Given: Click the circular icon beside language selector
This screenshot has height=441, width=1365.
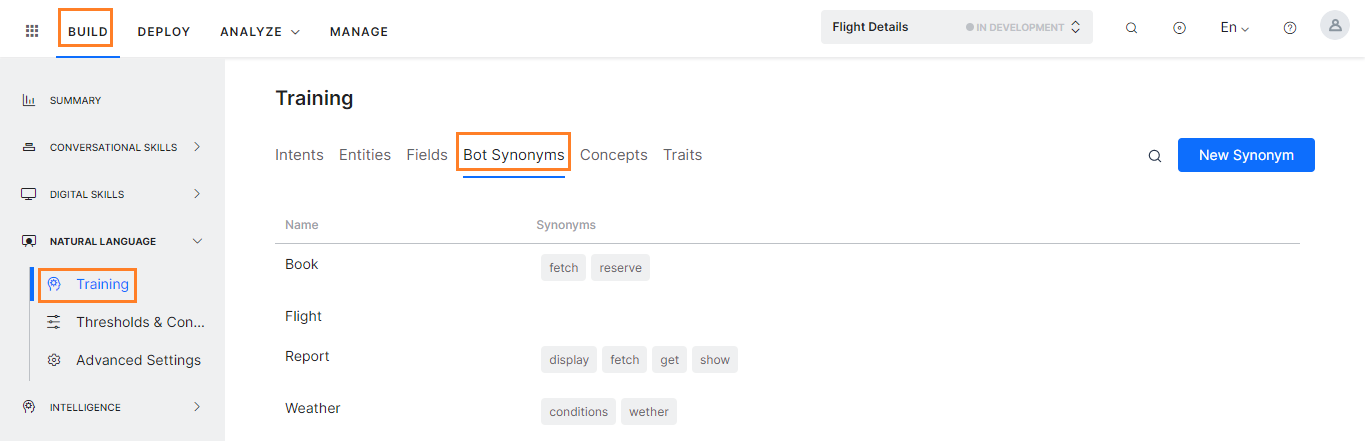Looking at the screenshot, I should click(1179, 28).
